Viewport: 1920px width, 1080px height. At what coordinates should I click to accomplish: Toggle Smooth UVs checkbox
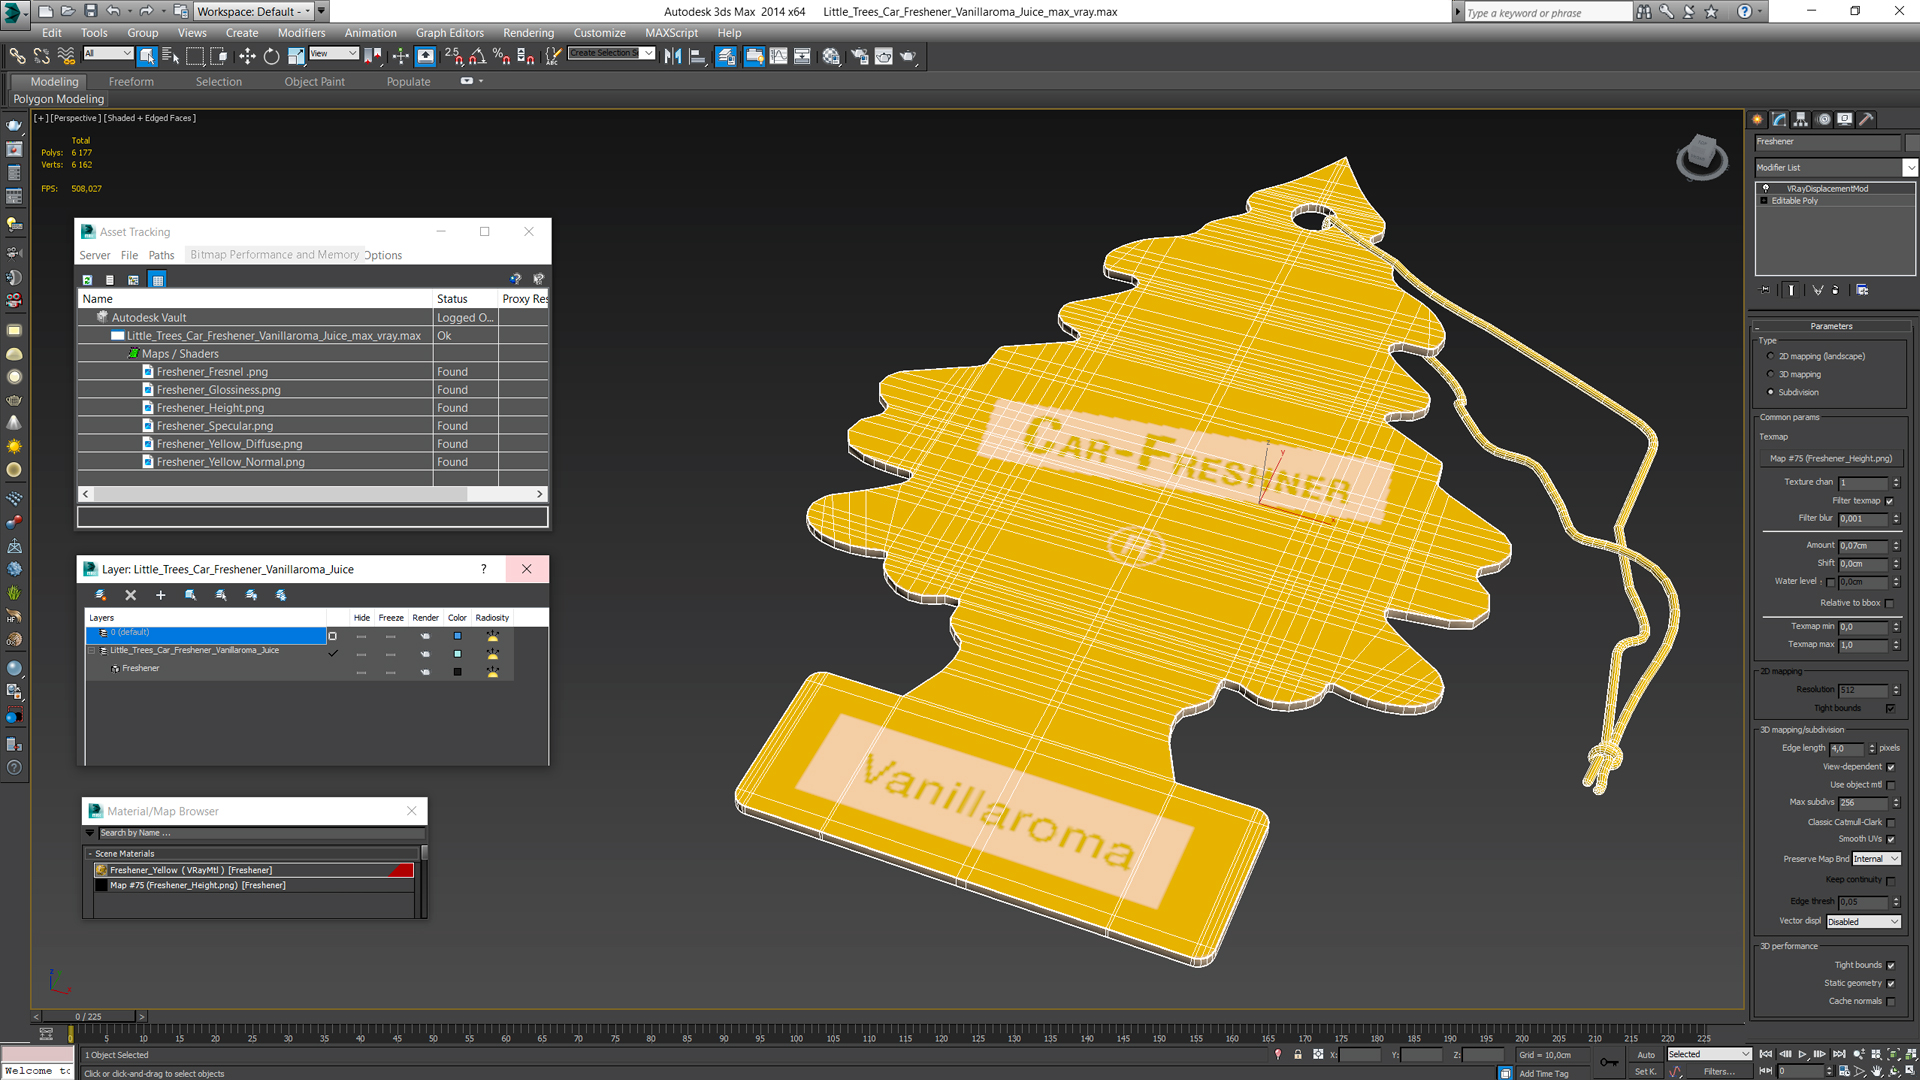pos(1891,839)
